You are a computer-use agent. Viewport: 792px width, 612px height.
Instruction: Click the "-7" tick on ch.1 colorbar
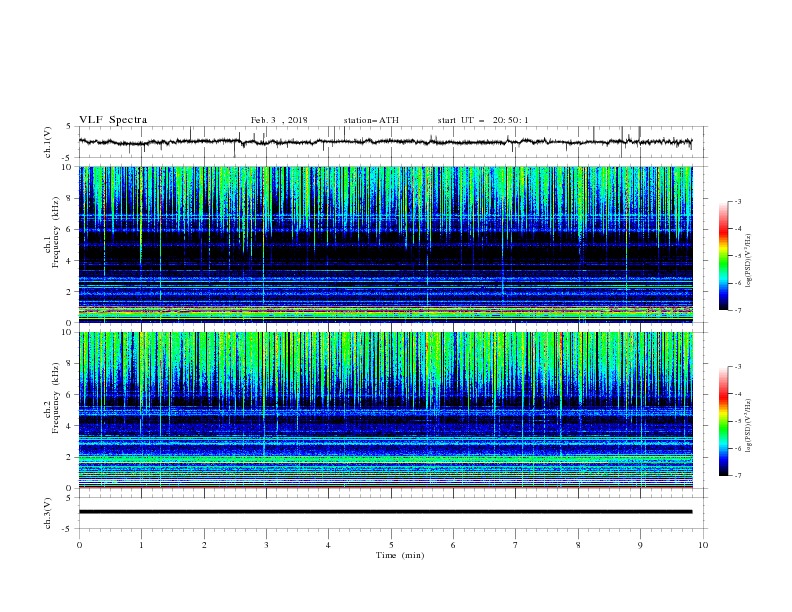738,310
